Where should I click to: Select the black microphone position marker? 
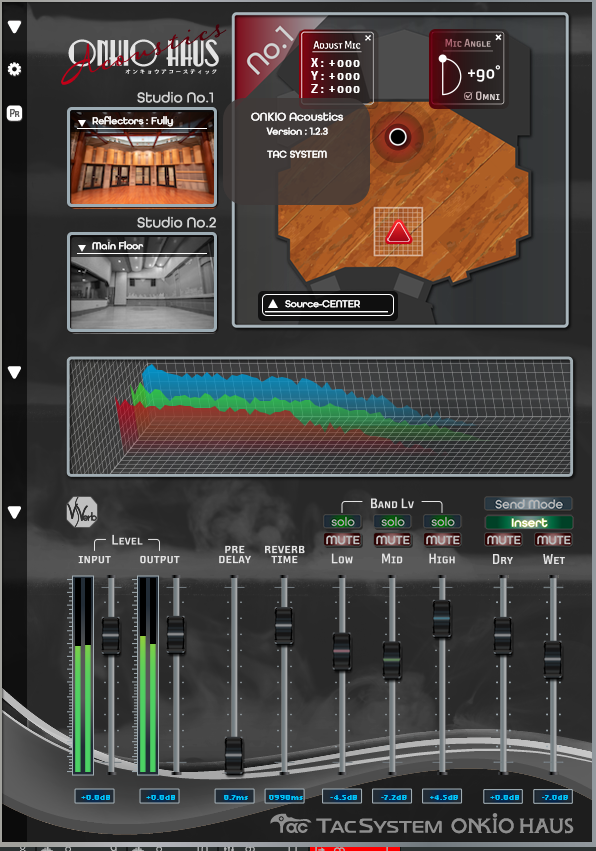coord(398,137)
